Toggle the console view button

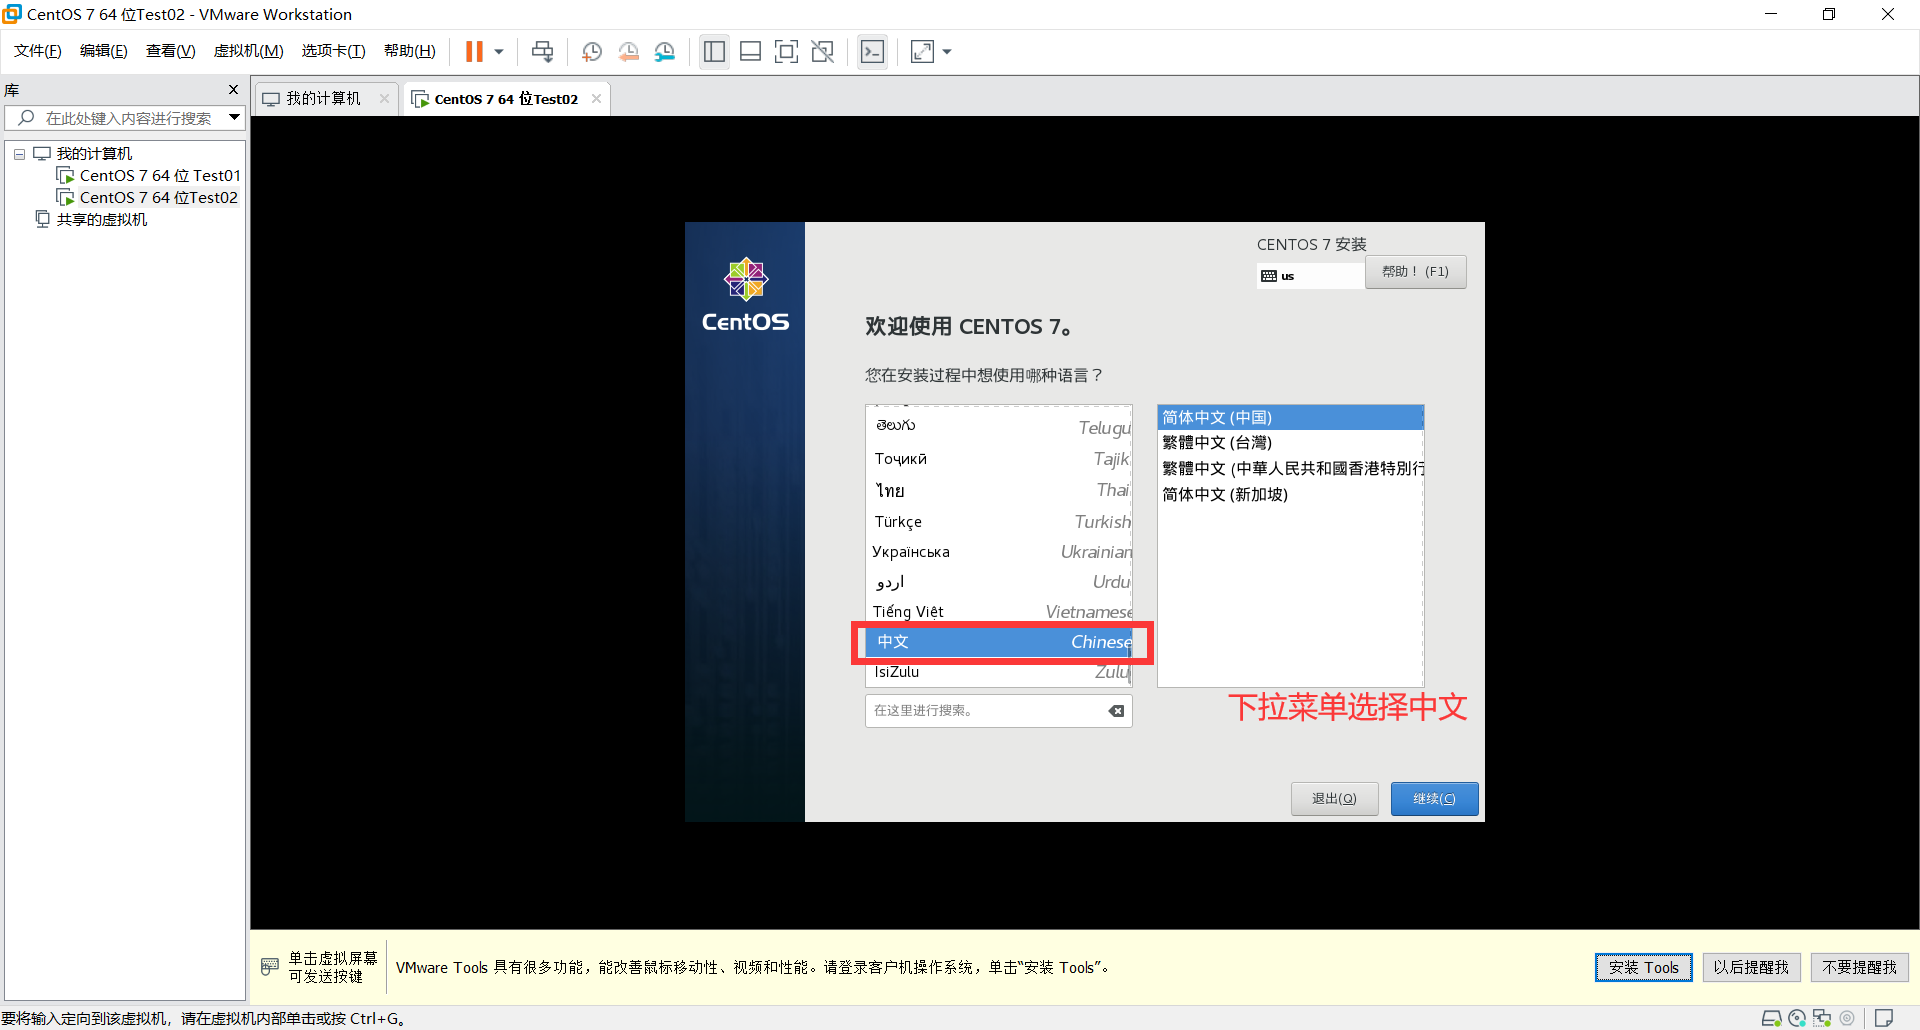click(x=872, y=52)
